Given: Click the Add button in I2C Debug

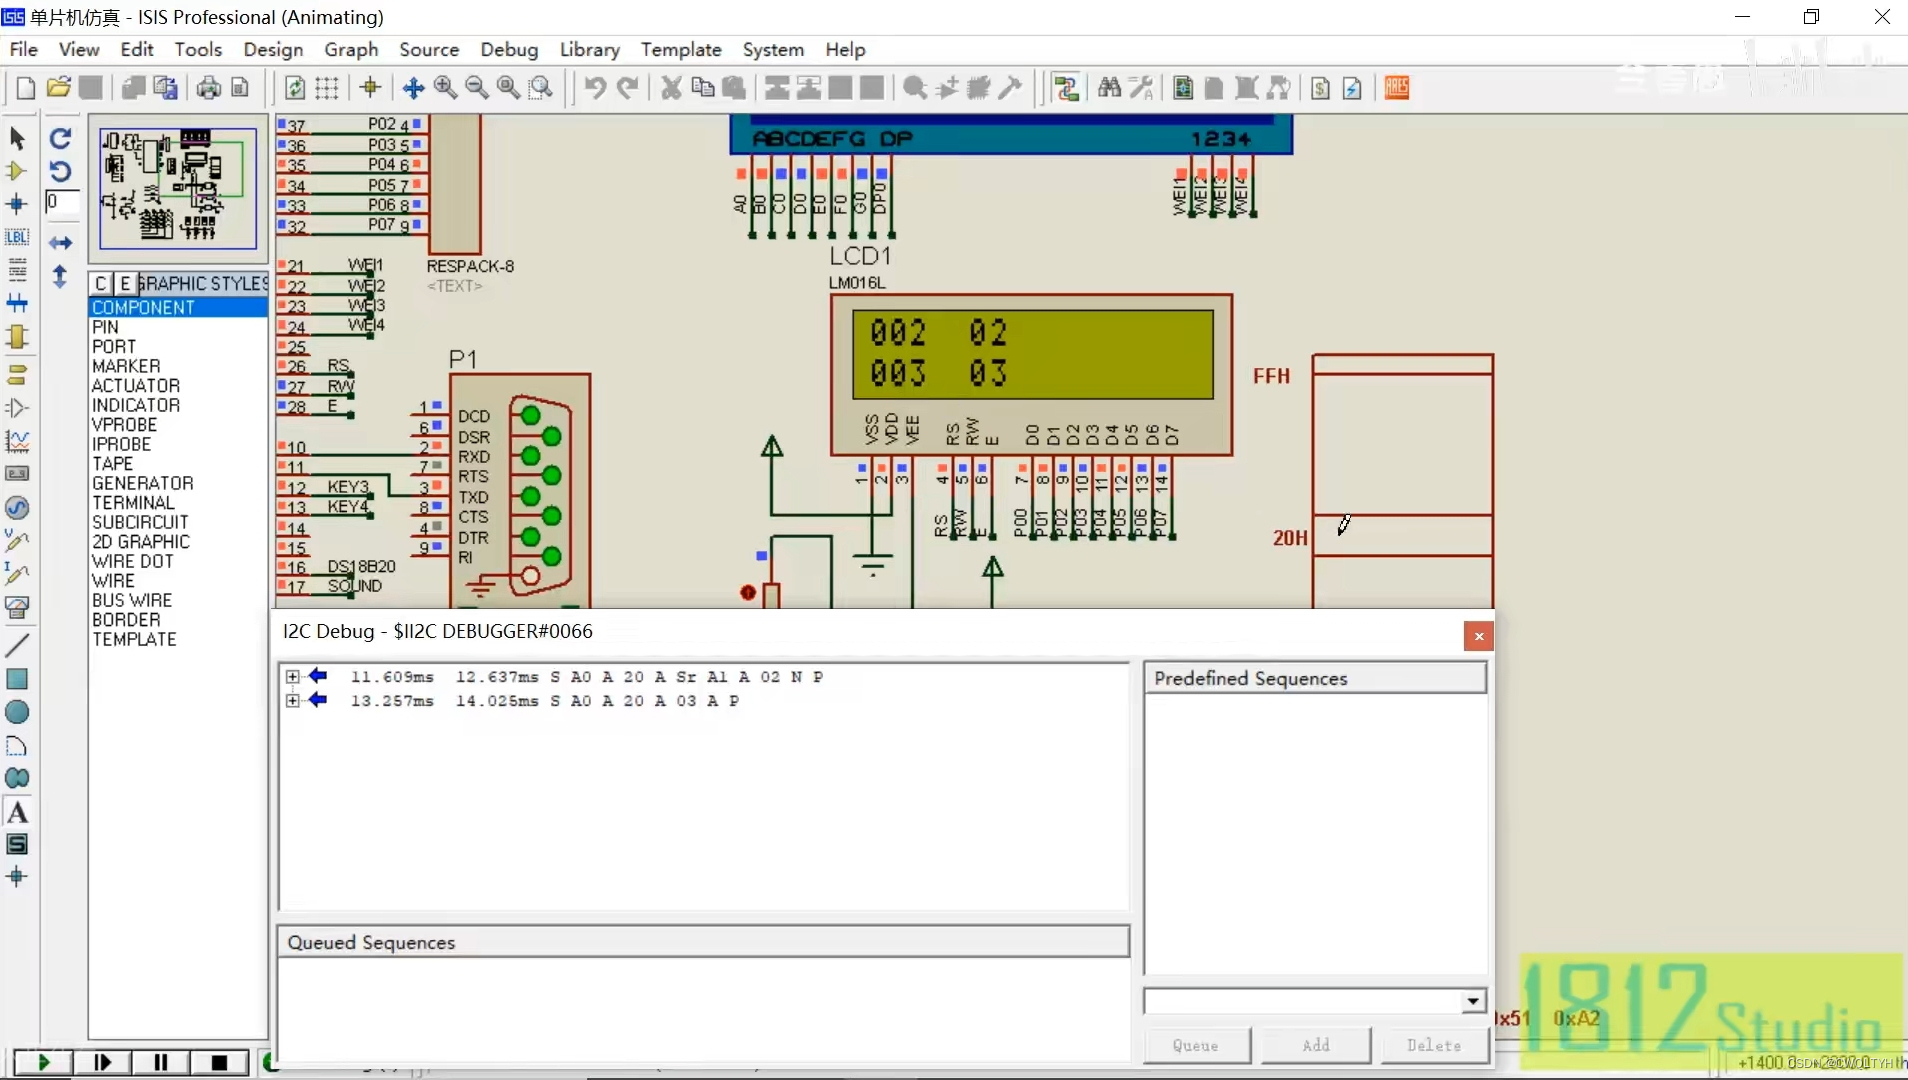Looking at the screenshot, I should pyautogui.click(x=1316, y=1045).
